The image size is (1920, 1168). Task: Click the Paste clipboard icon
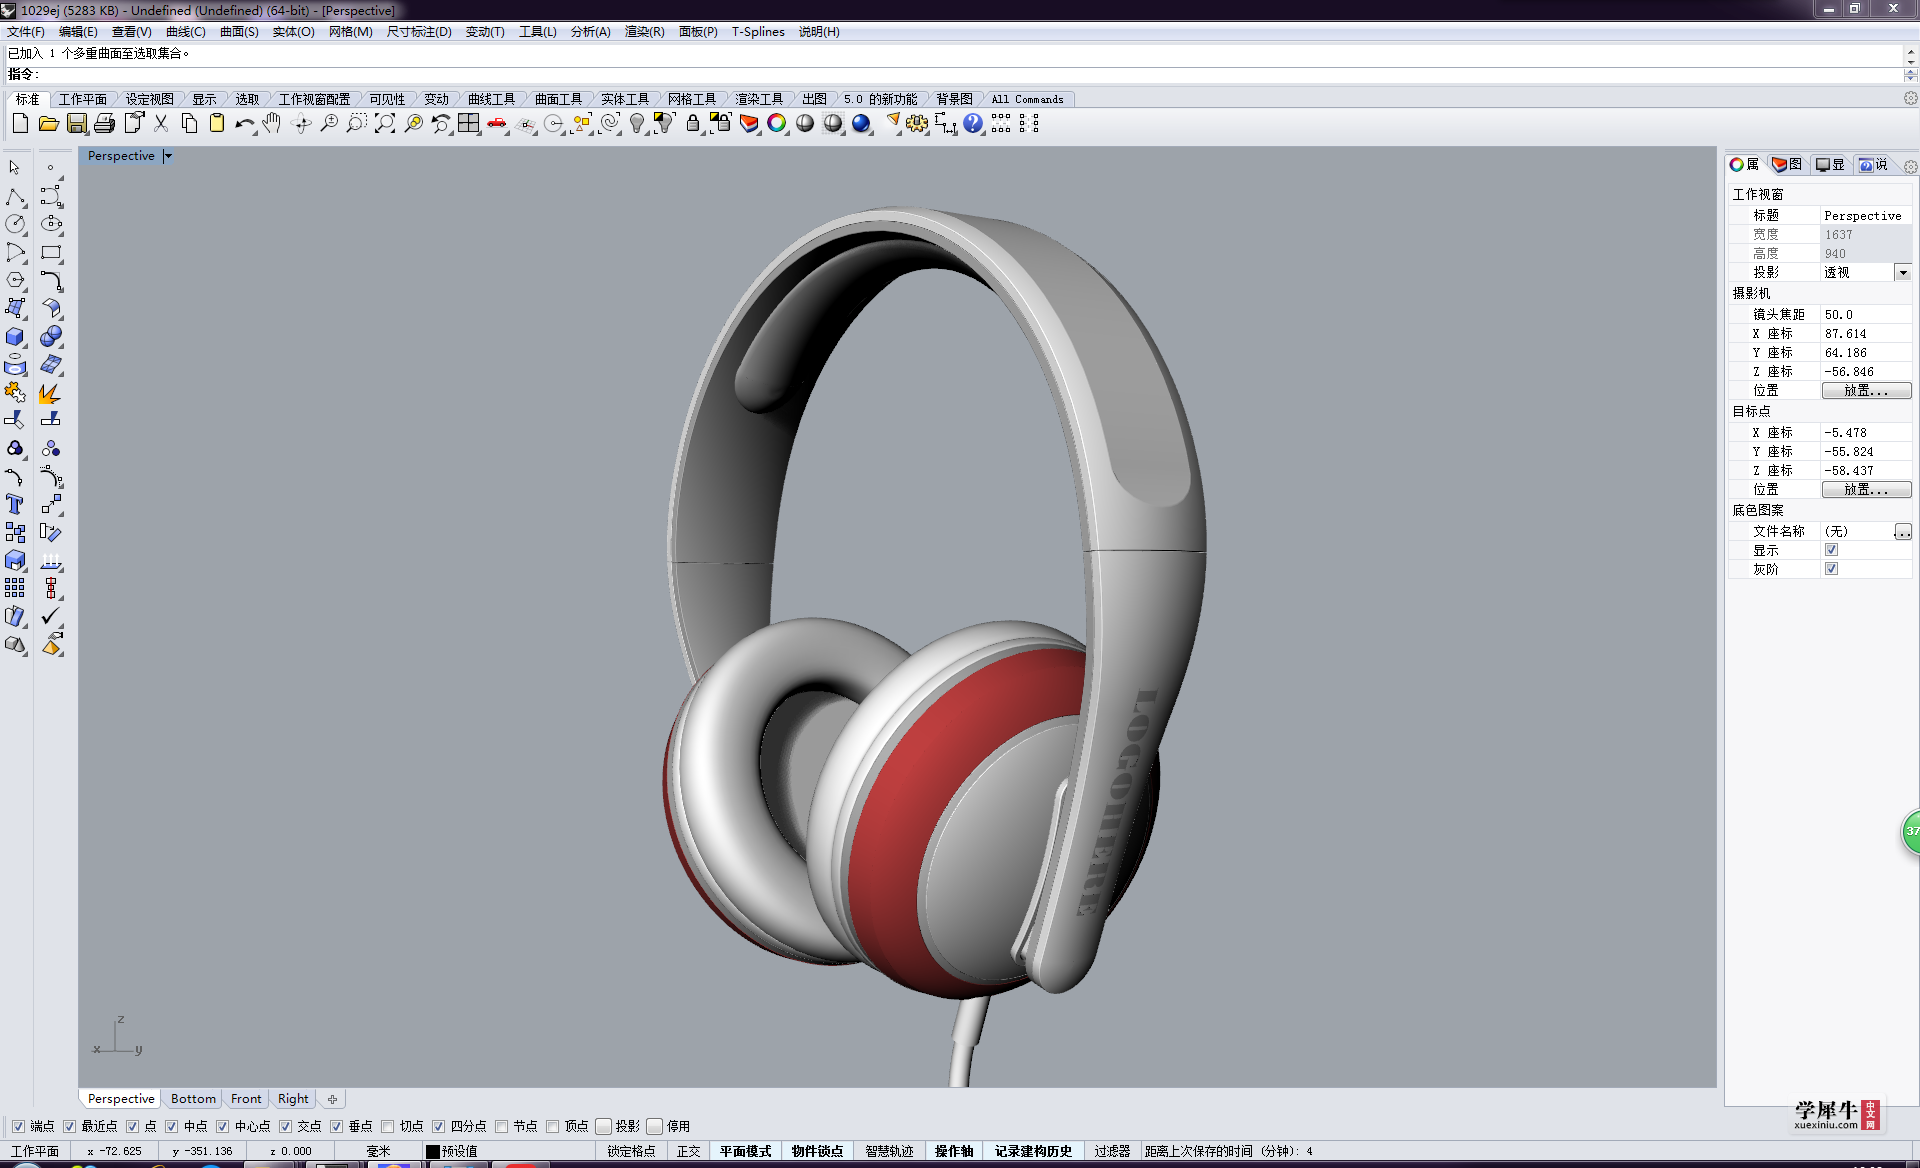[x=216, y=123]
